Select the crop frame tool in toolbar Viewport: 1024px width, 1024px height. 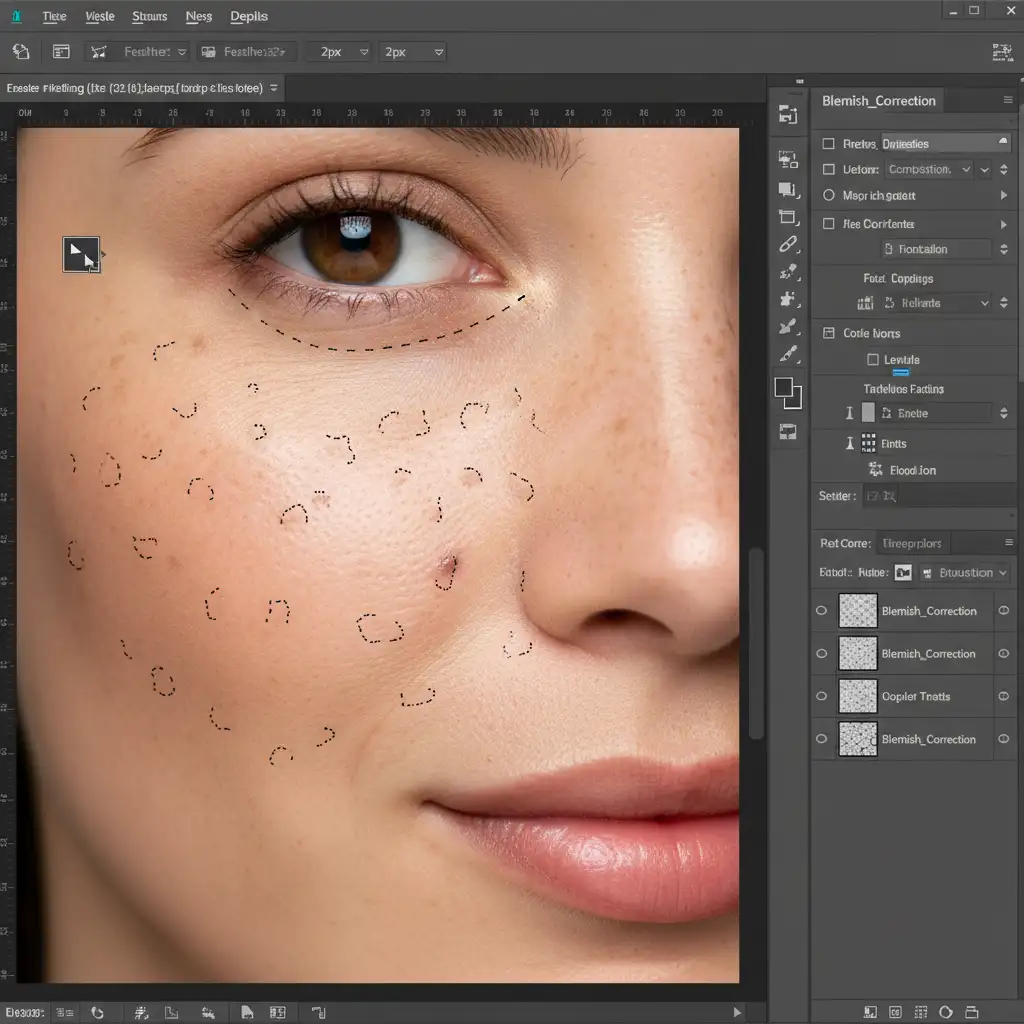coord(788,217)
